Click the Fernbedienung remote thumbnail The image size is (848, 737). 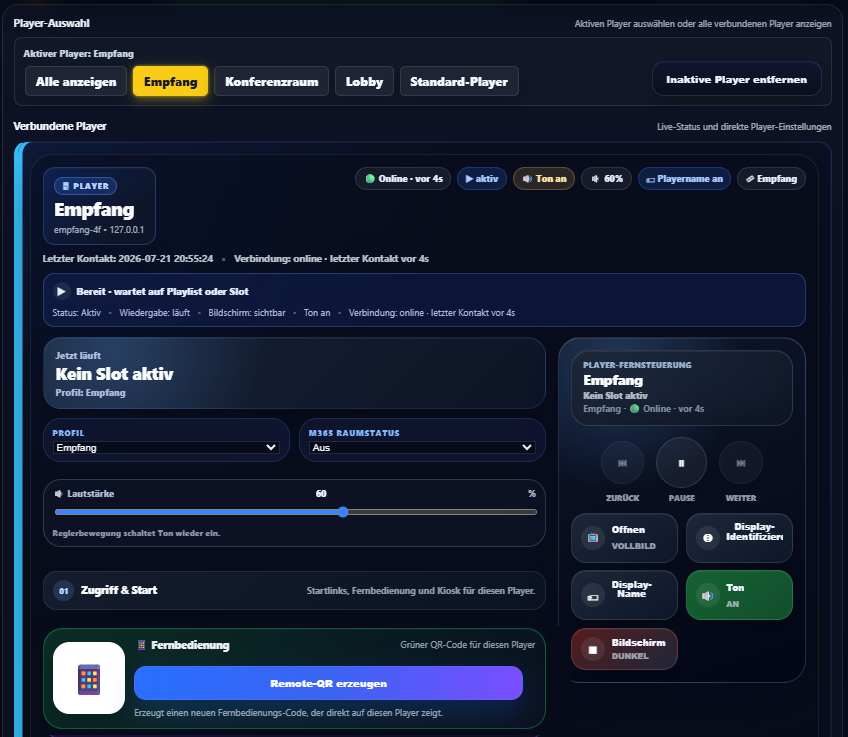(89, 678)
